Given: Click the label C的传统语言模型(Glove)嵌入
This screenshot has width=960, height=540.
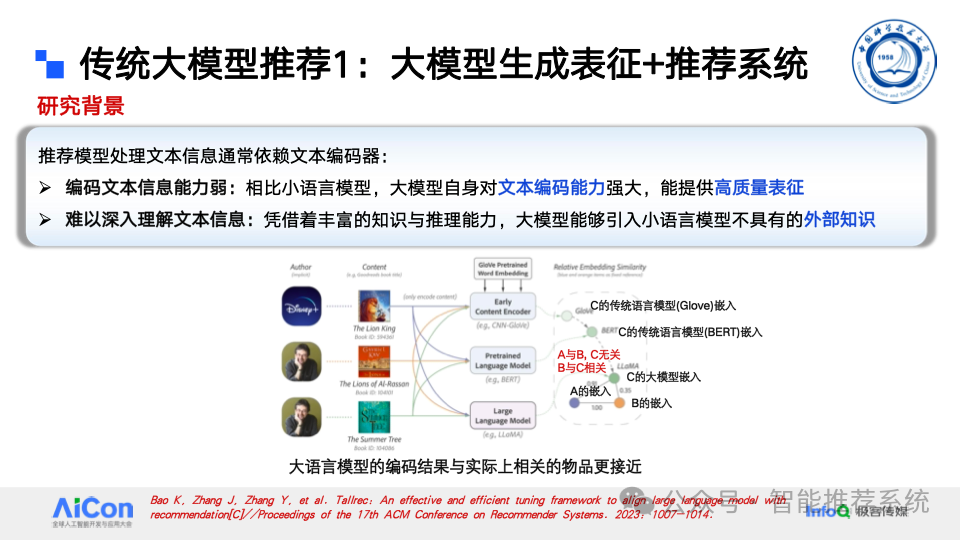Looking at the screenshot, I should click(x=663, y=306).
